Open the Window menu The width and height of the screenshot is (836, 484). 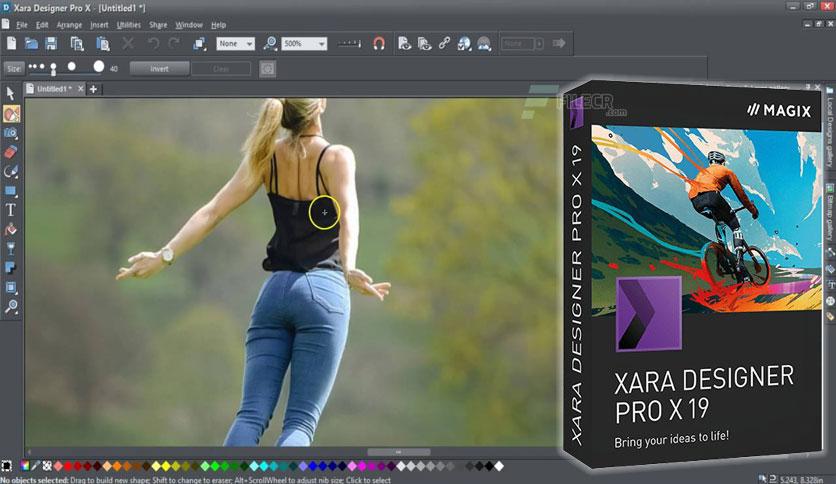click(189, 25)
